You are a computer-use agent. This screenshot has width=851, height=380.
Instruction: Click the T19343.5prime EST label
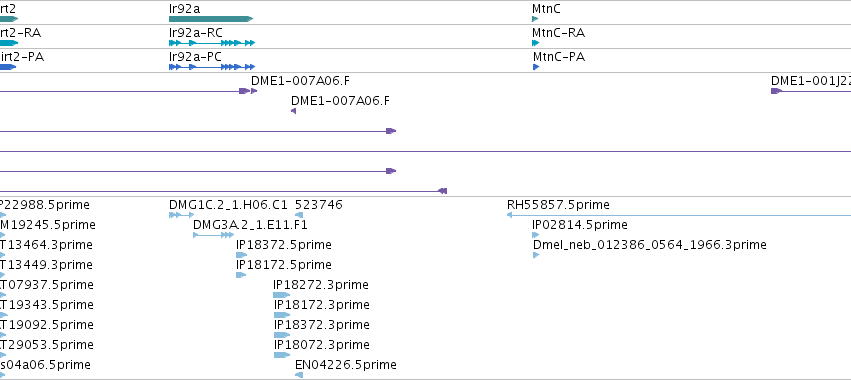point(47,305)
